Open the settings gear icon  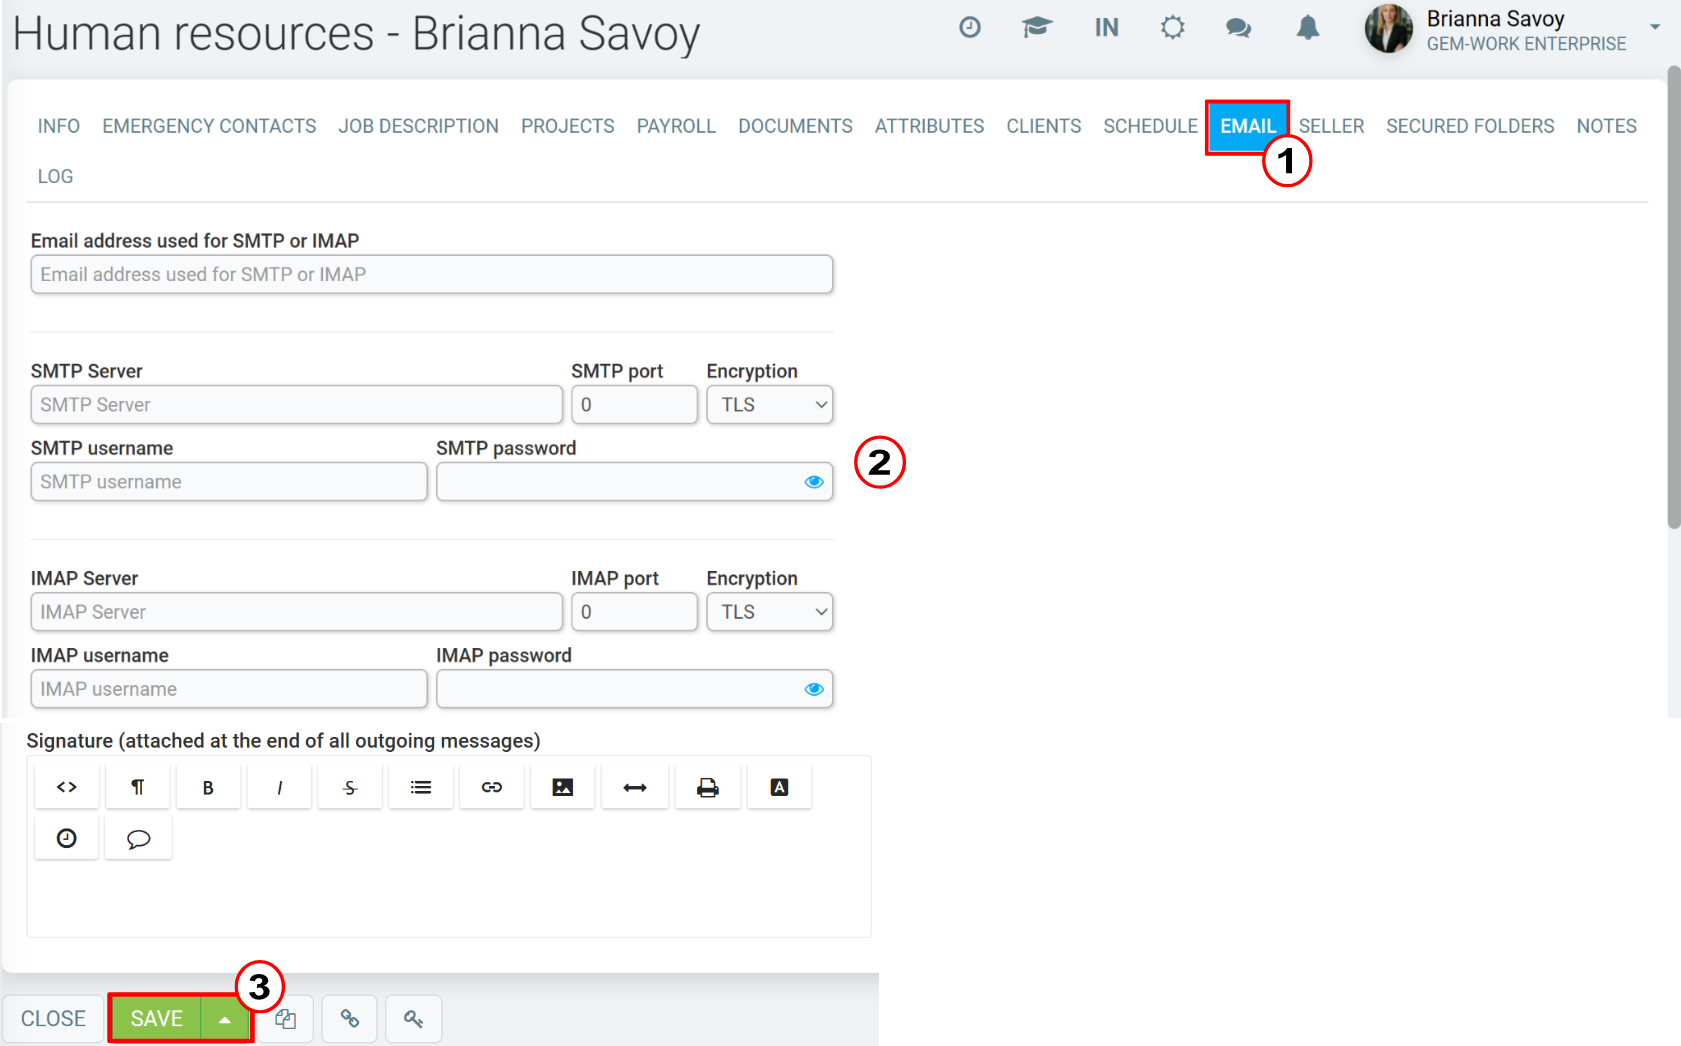coord(1173,27)
